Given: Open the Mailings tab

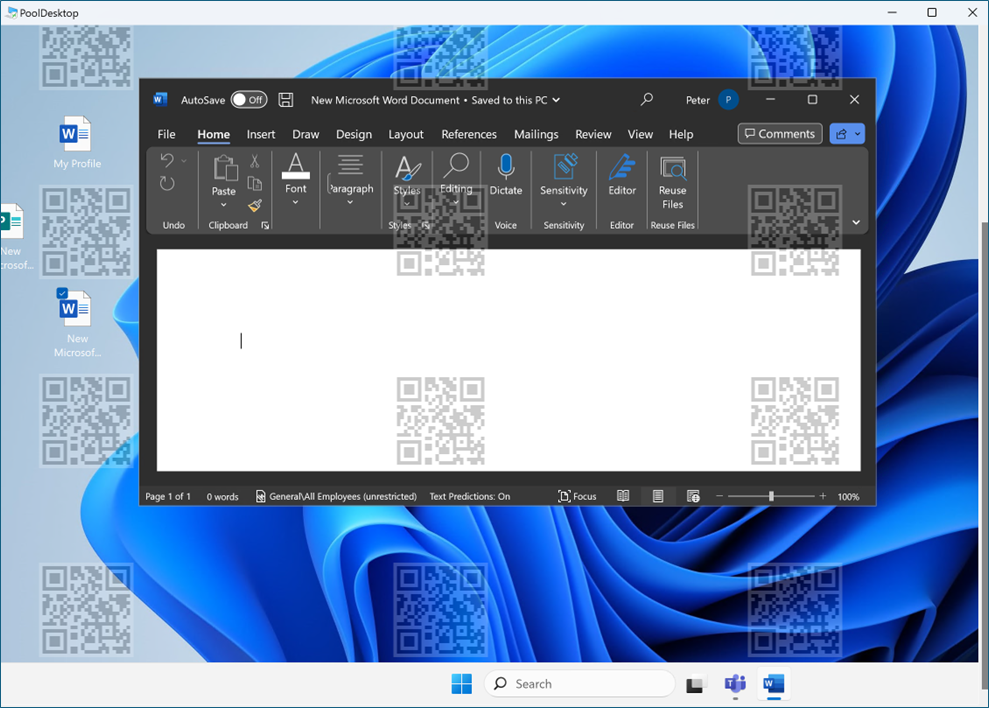Looking at the screenshot, I should tap(536, 134).
